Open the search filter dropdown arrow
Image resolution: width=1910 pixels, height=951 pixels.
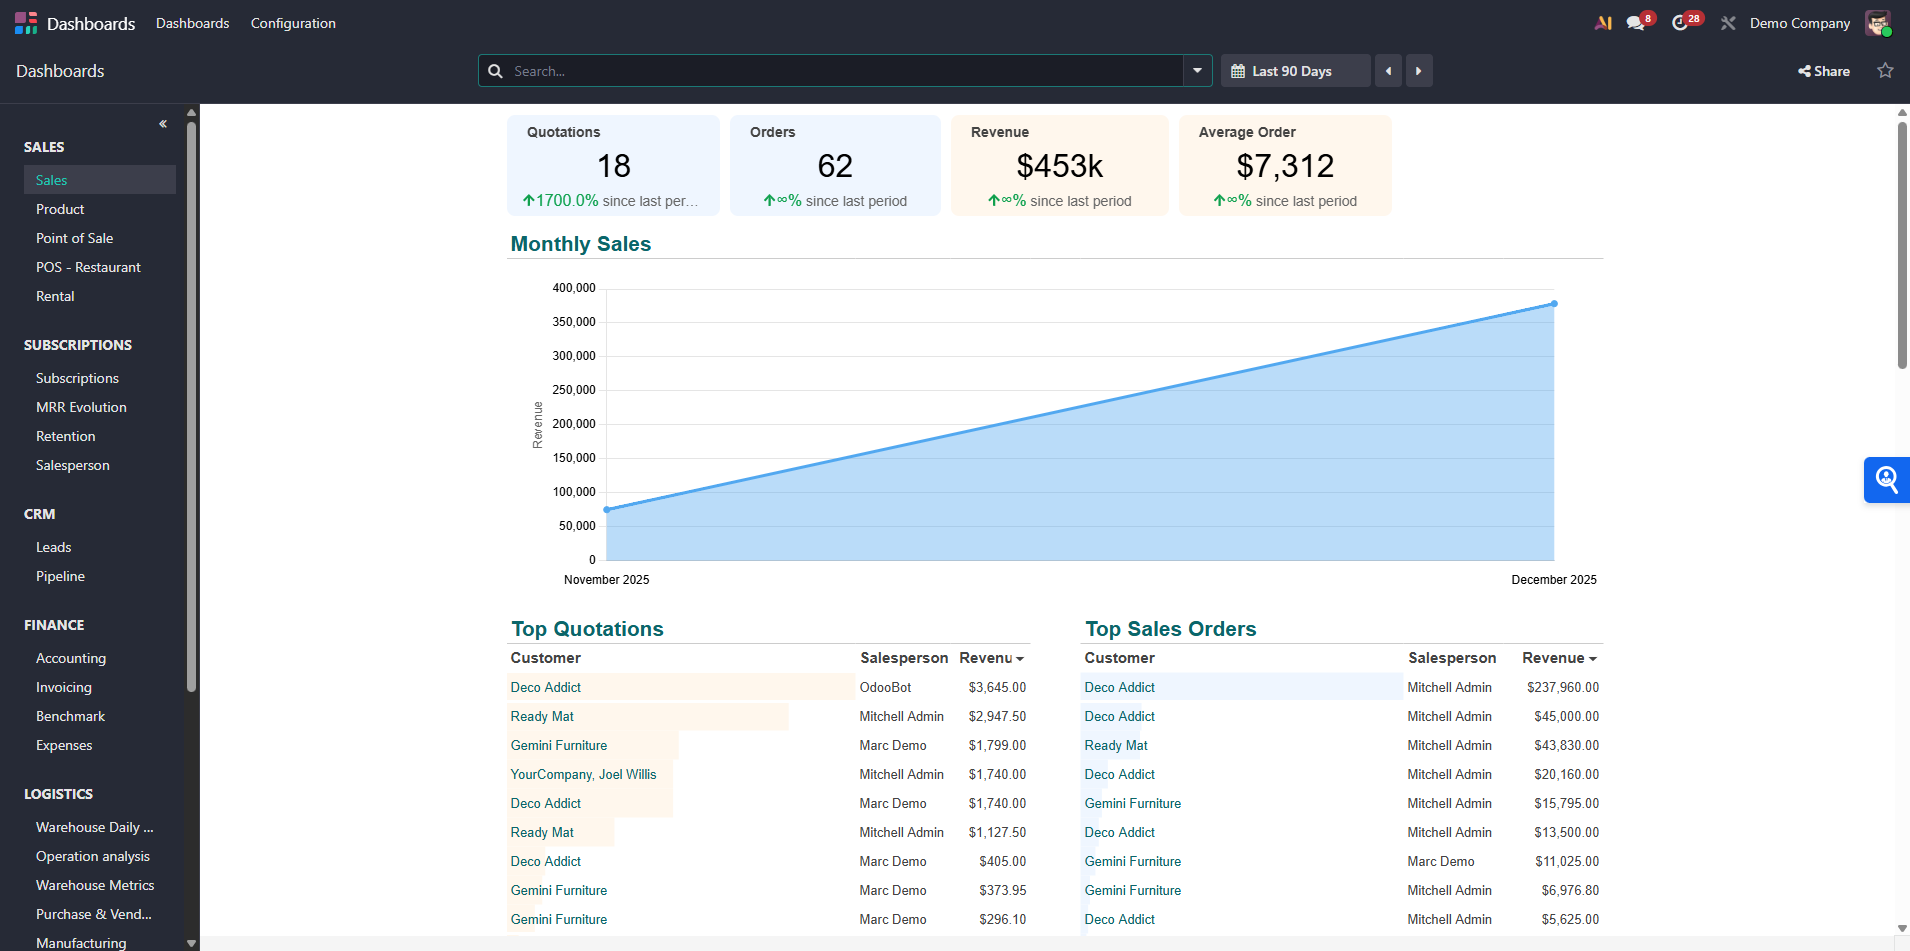pyautogui.click(x=1196, y=70)
